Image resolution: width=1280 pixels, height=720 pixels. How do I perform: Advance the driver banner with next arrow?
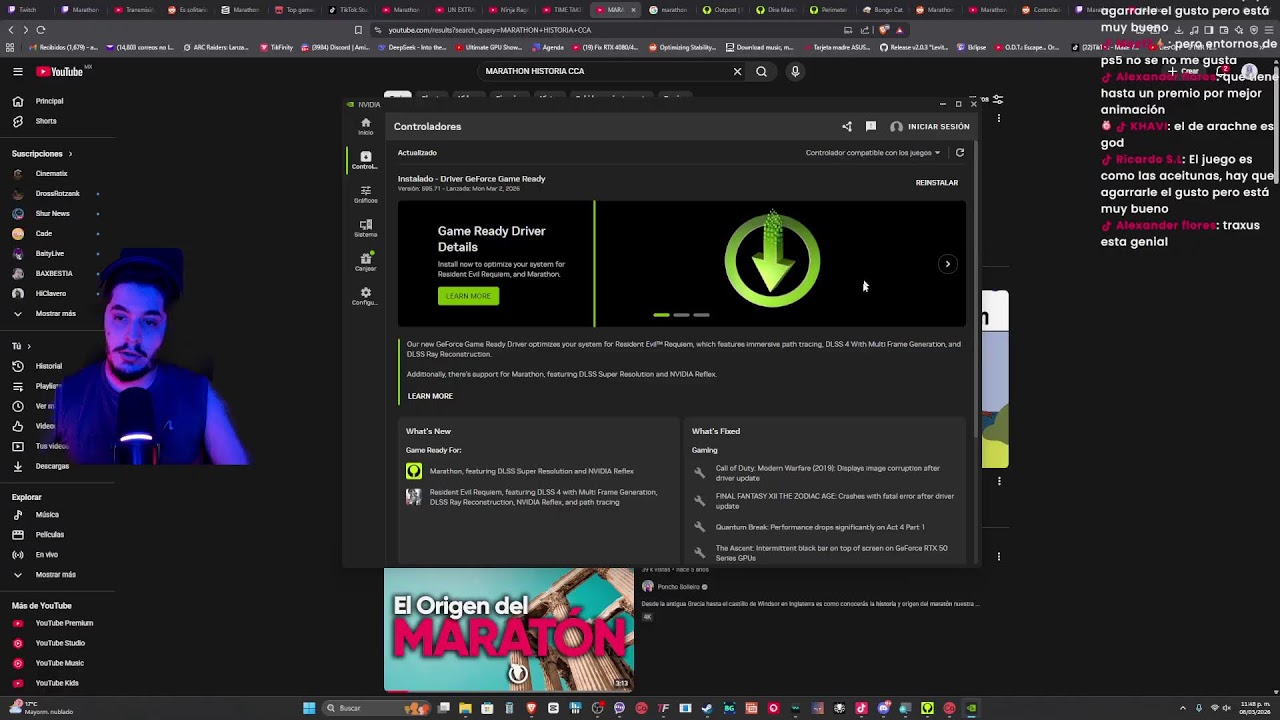point(948,264)
